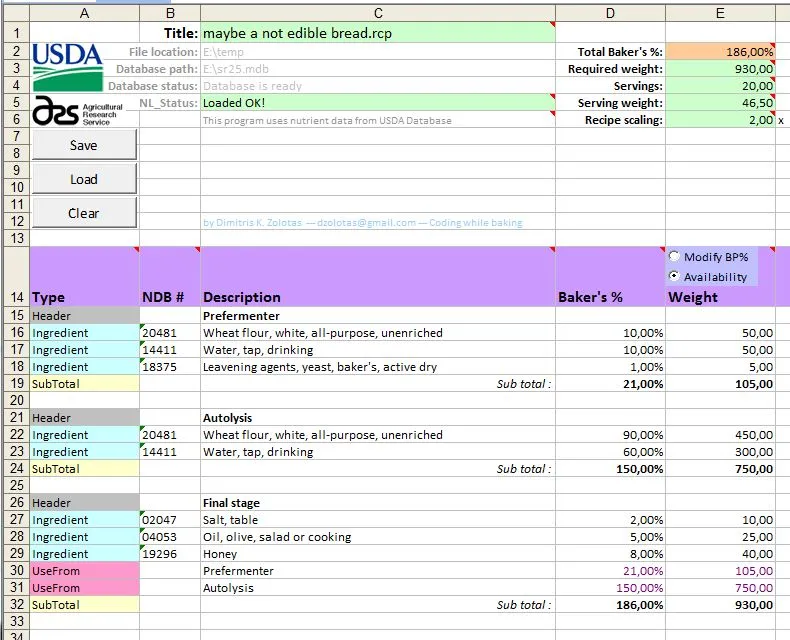
Task: Select the row 14 header
Action: pos(14,297)
